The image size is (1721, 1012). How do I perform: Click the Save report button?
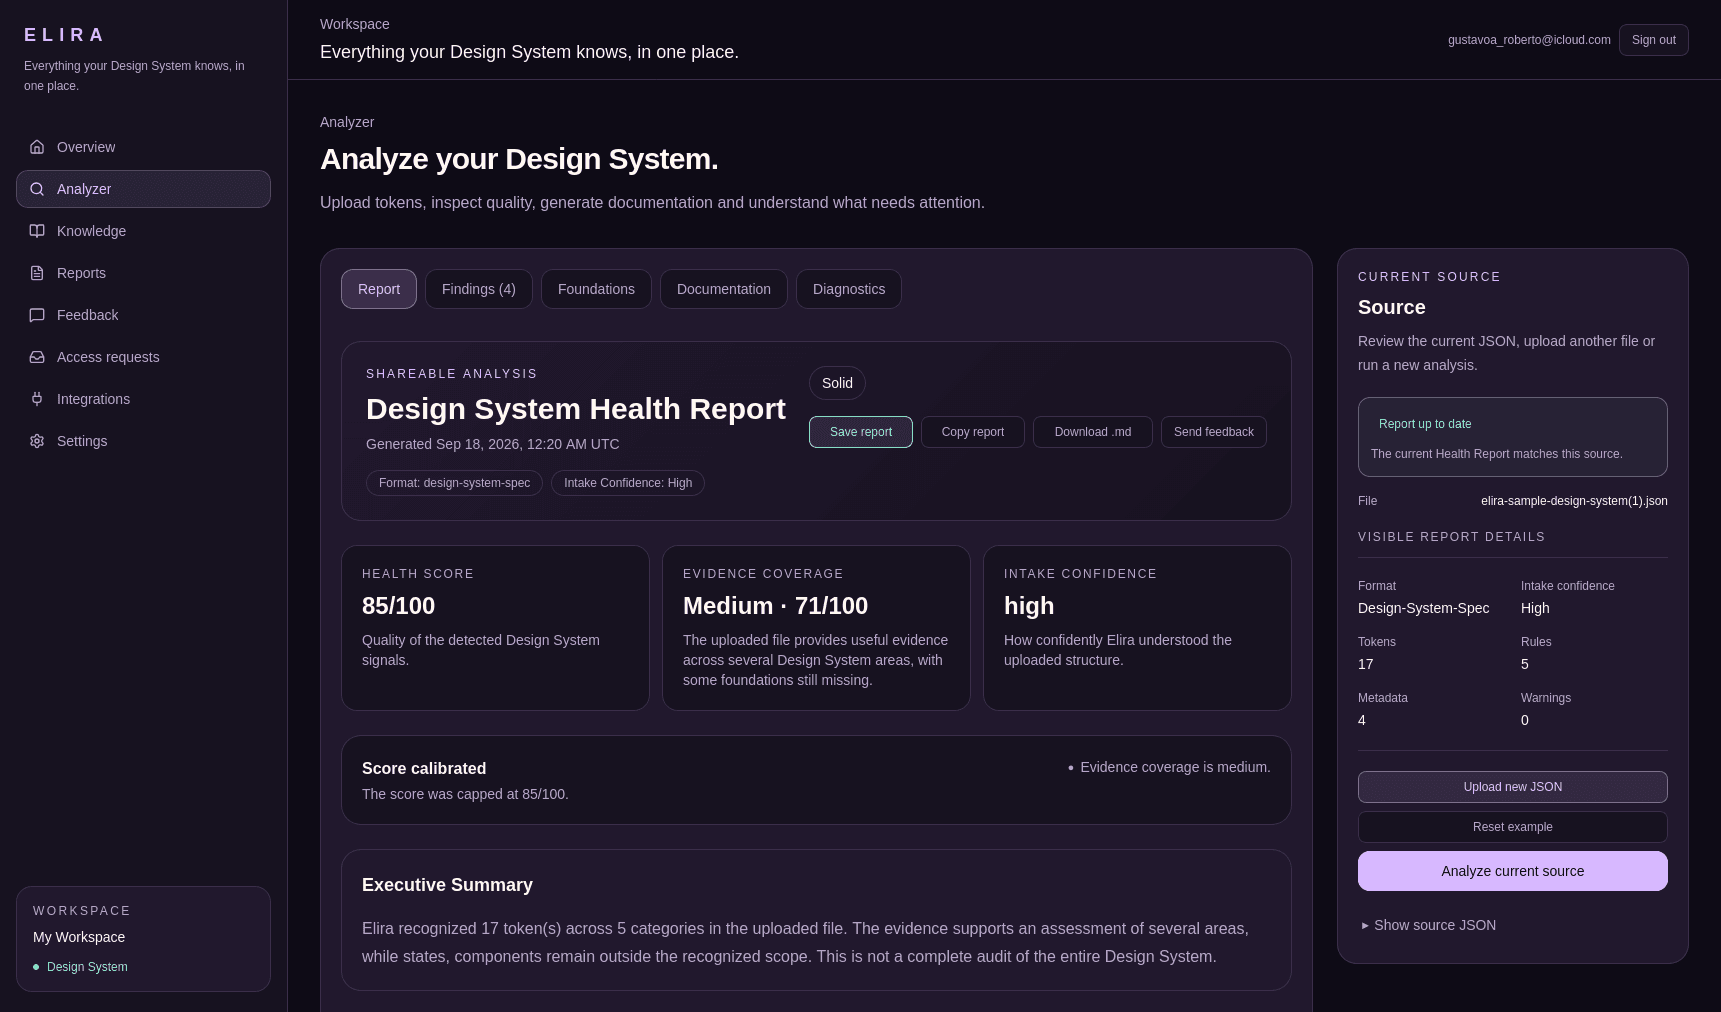tap(861, 432)
